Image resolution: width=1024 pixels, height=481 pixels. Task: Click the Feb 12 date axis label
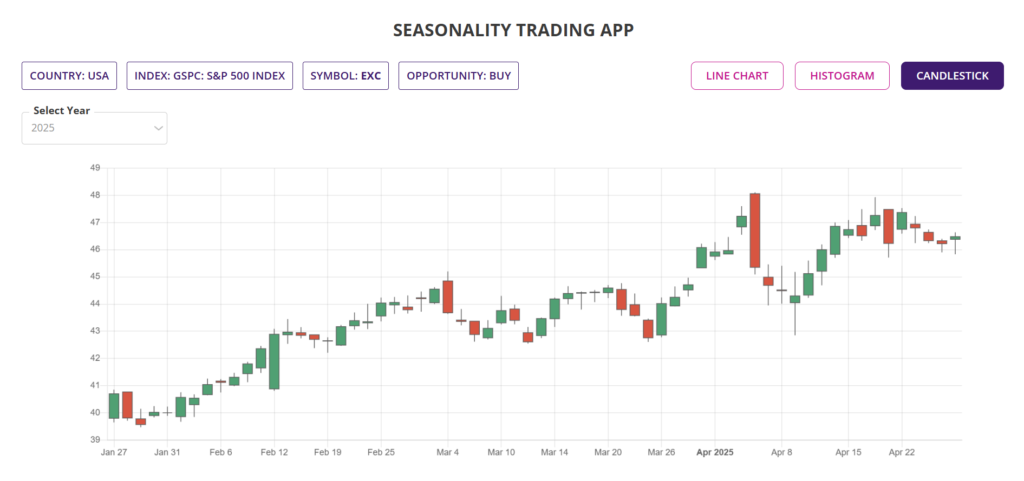pos(274,453)
